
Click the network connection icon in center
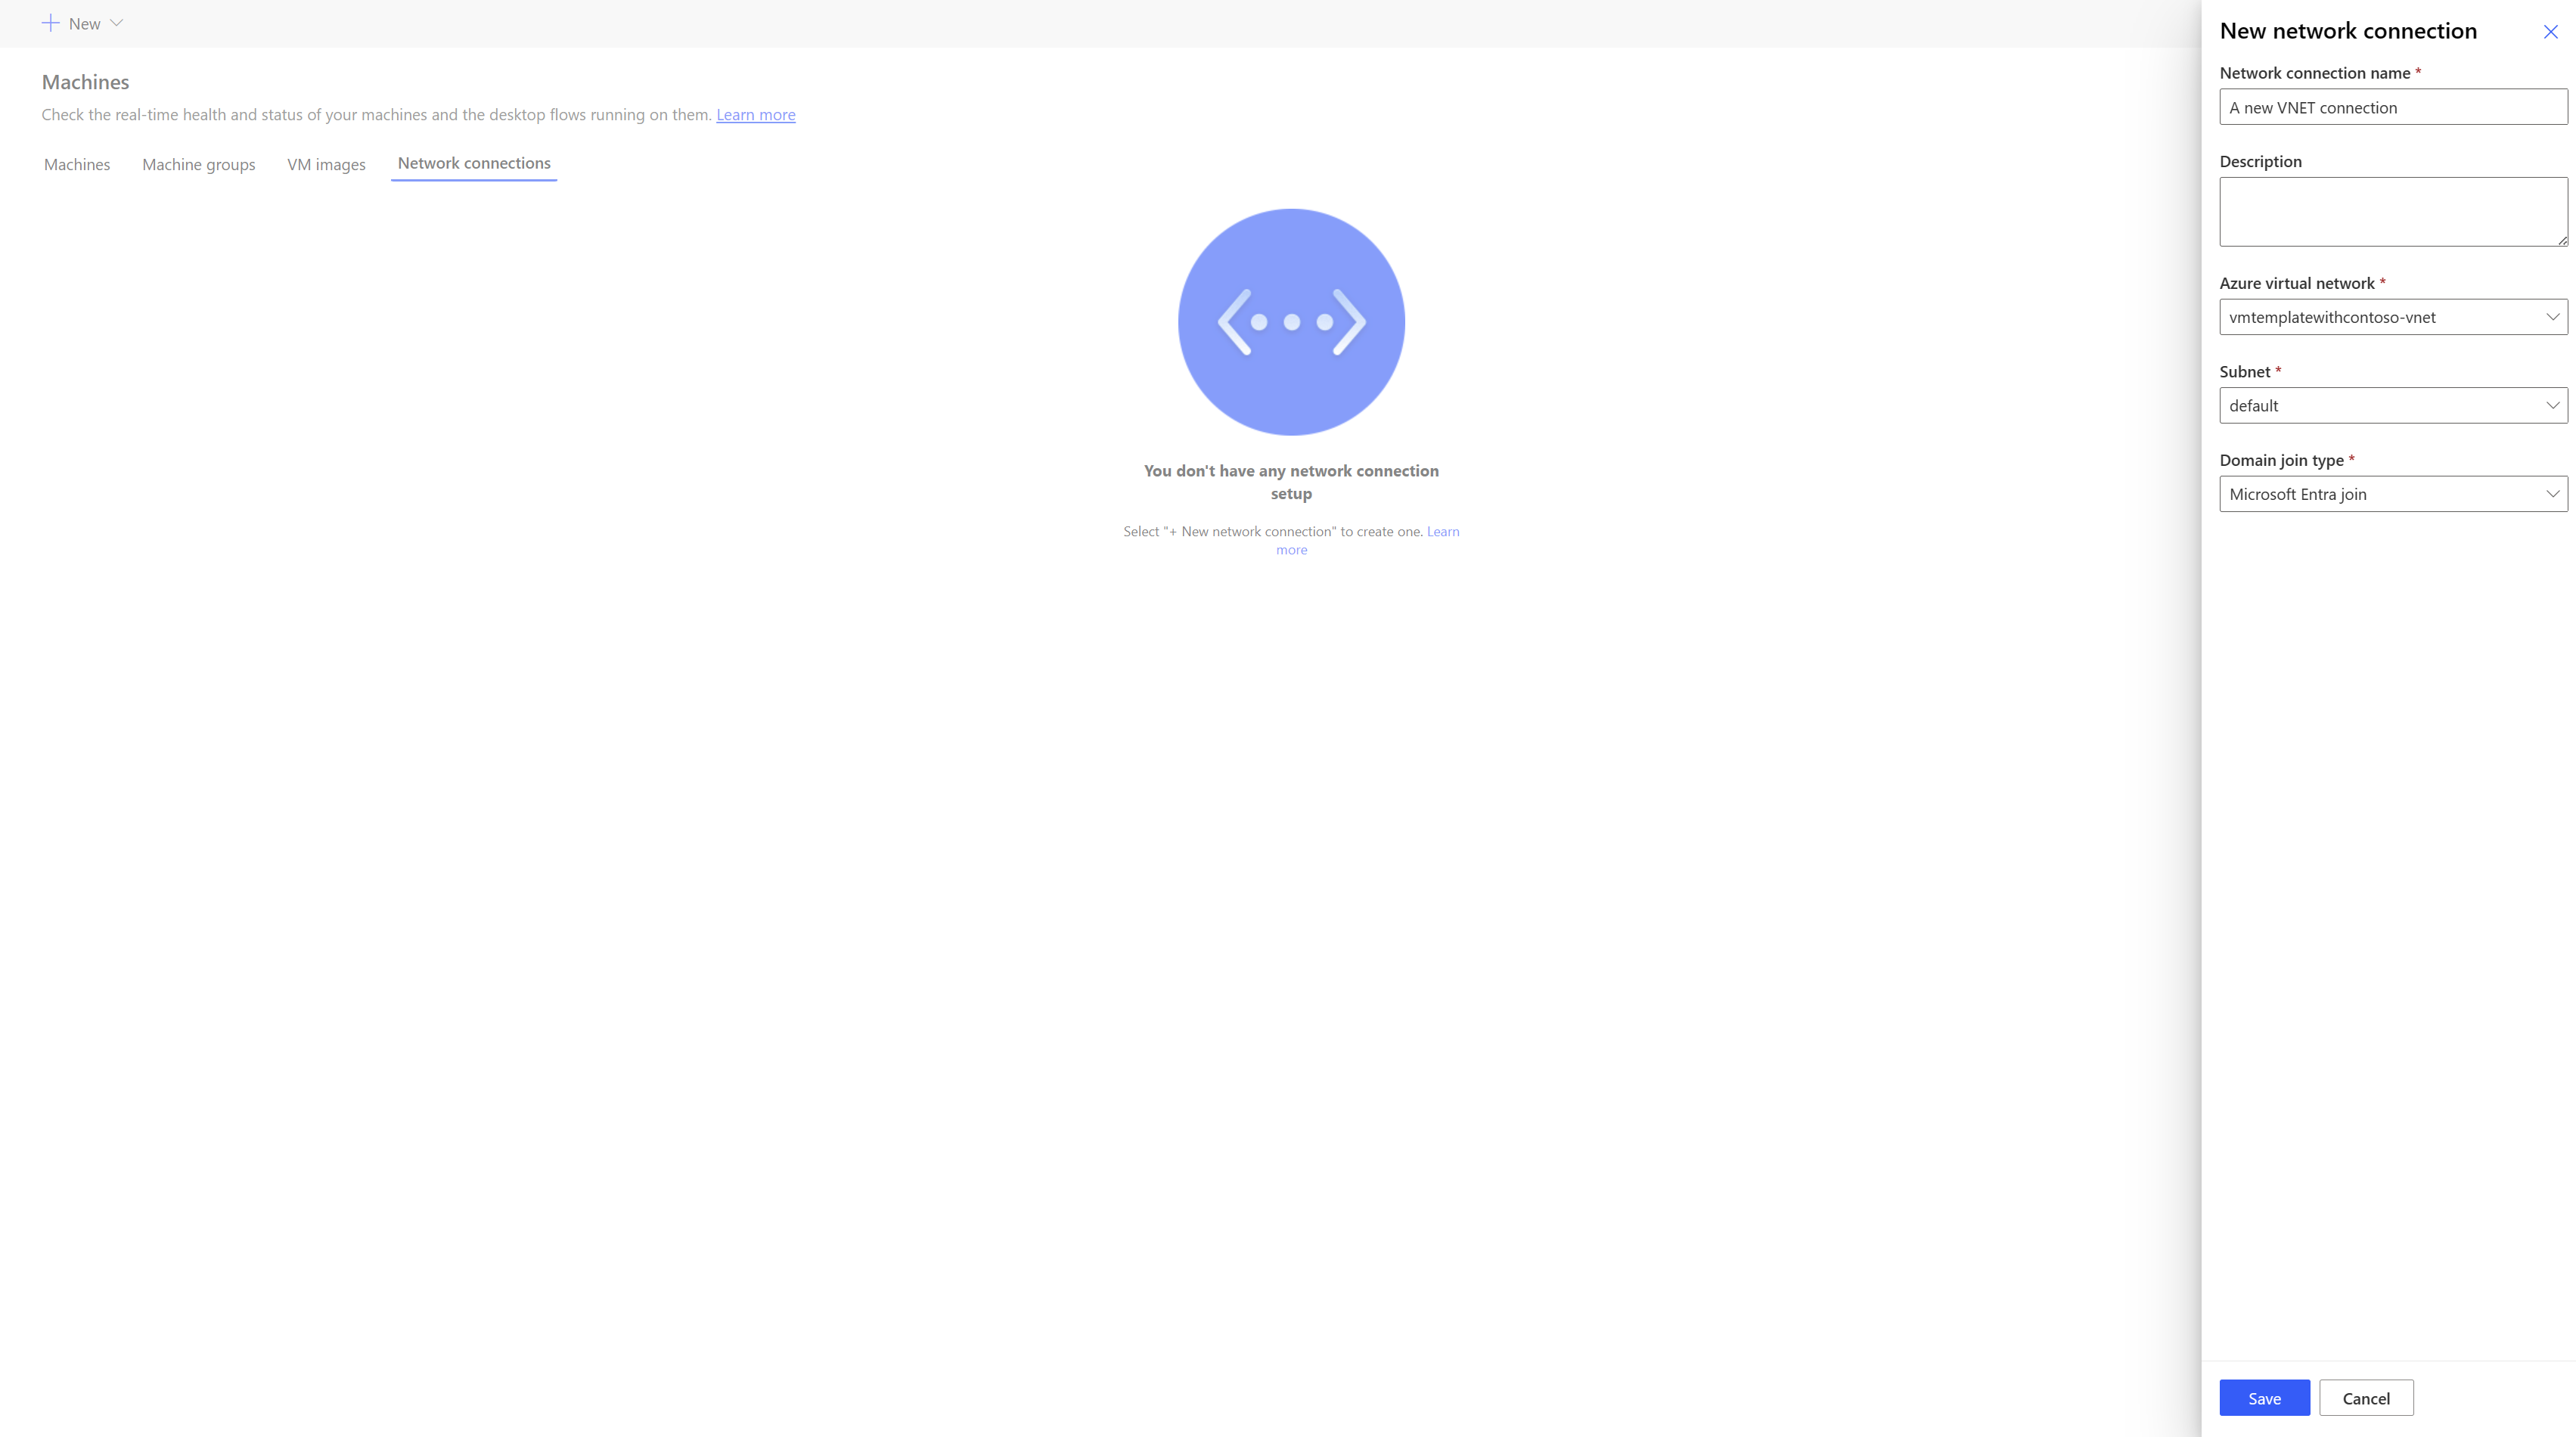pyautogui.click(x=1292, y=322)
